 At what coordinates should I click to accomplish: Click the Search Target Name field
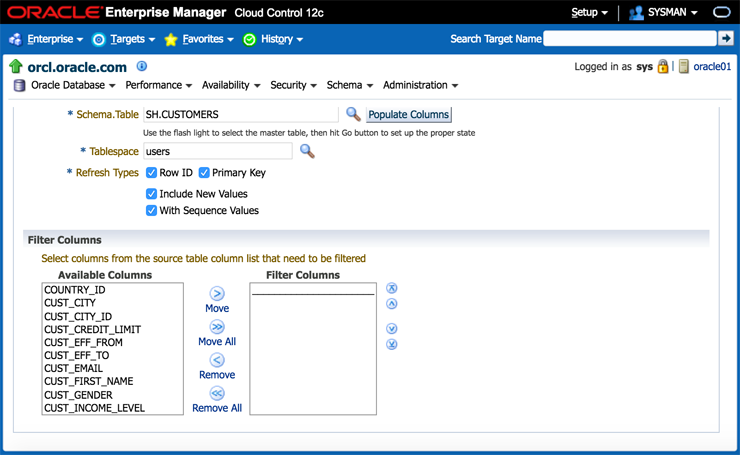pyautogui.click(x=630, y=39)
